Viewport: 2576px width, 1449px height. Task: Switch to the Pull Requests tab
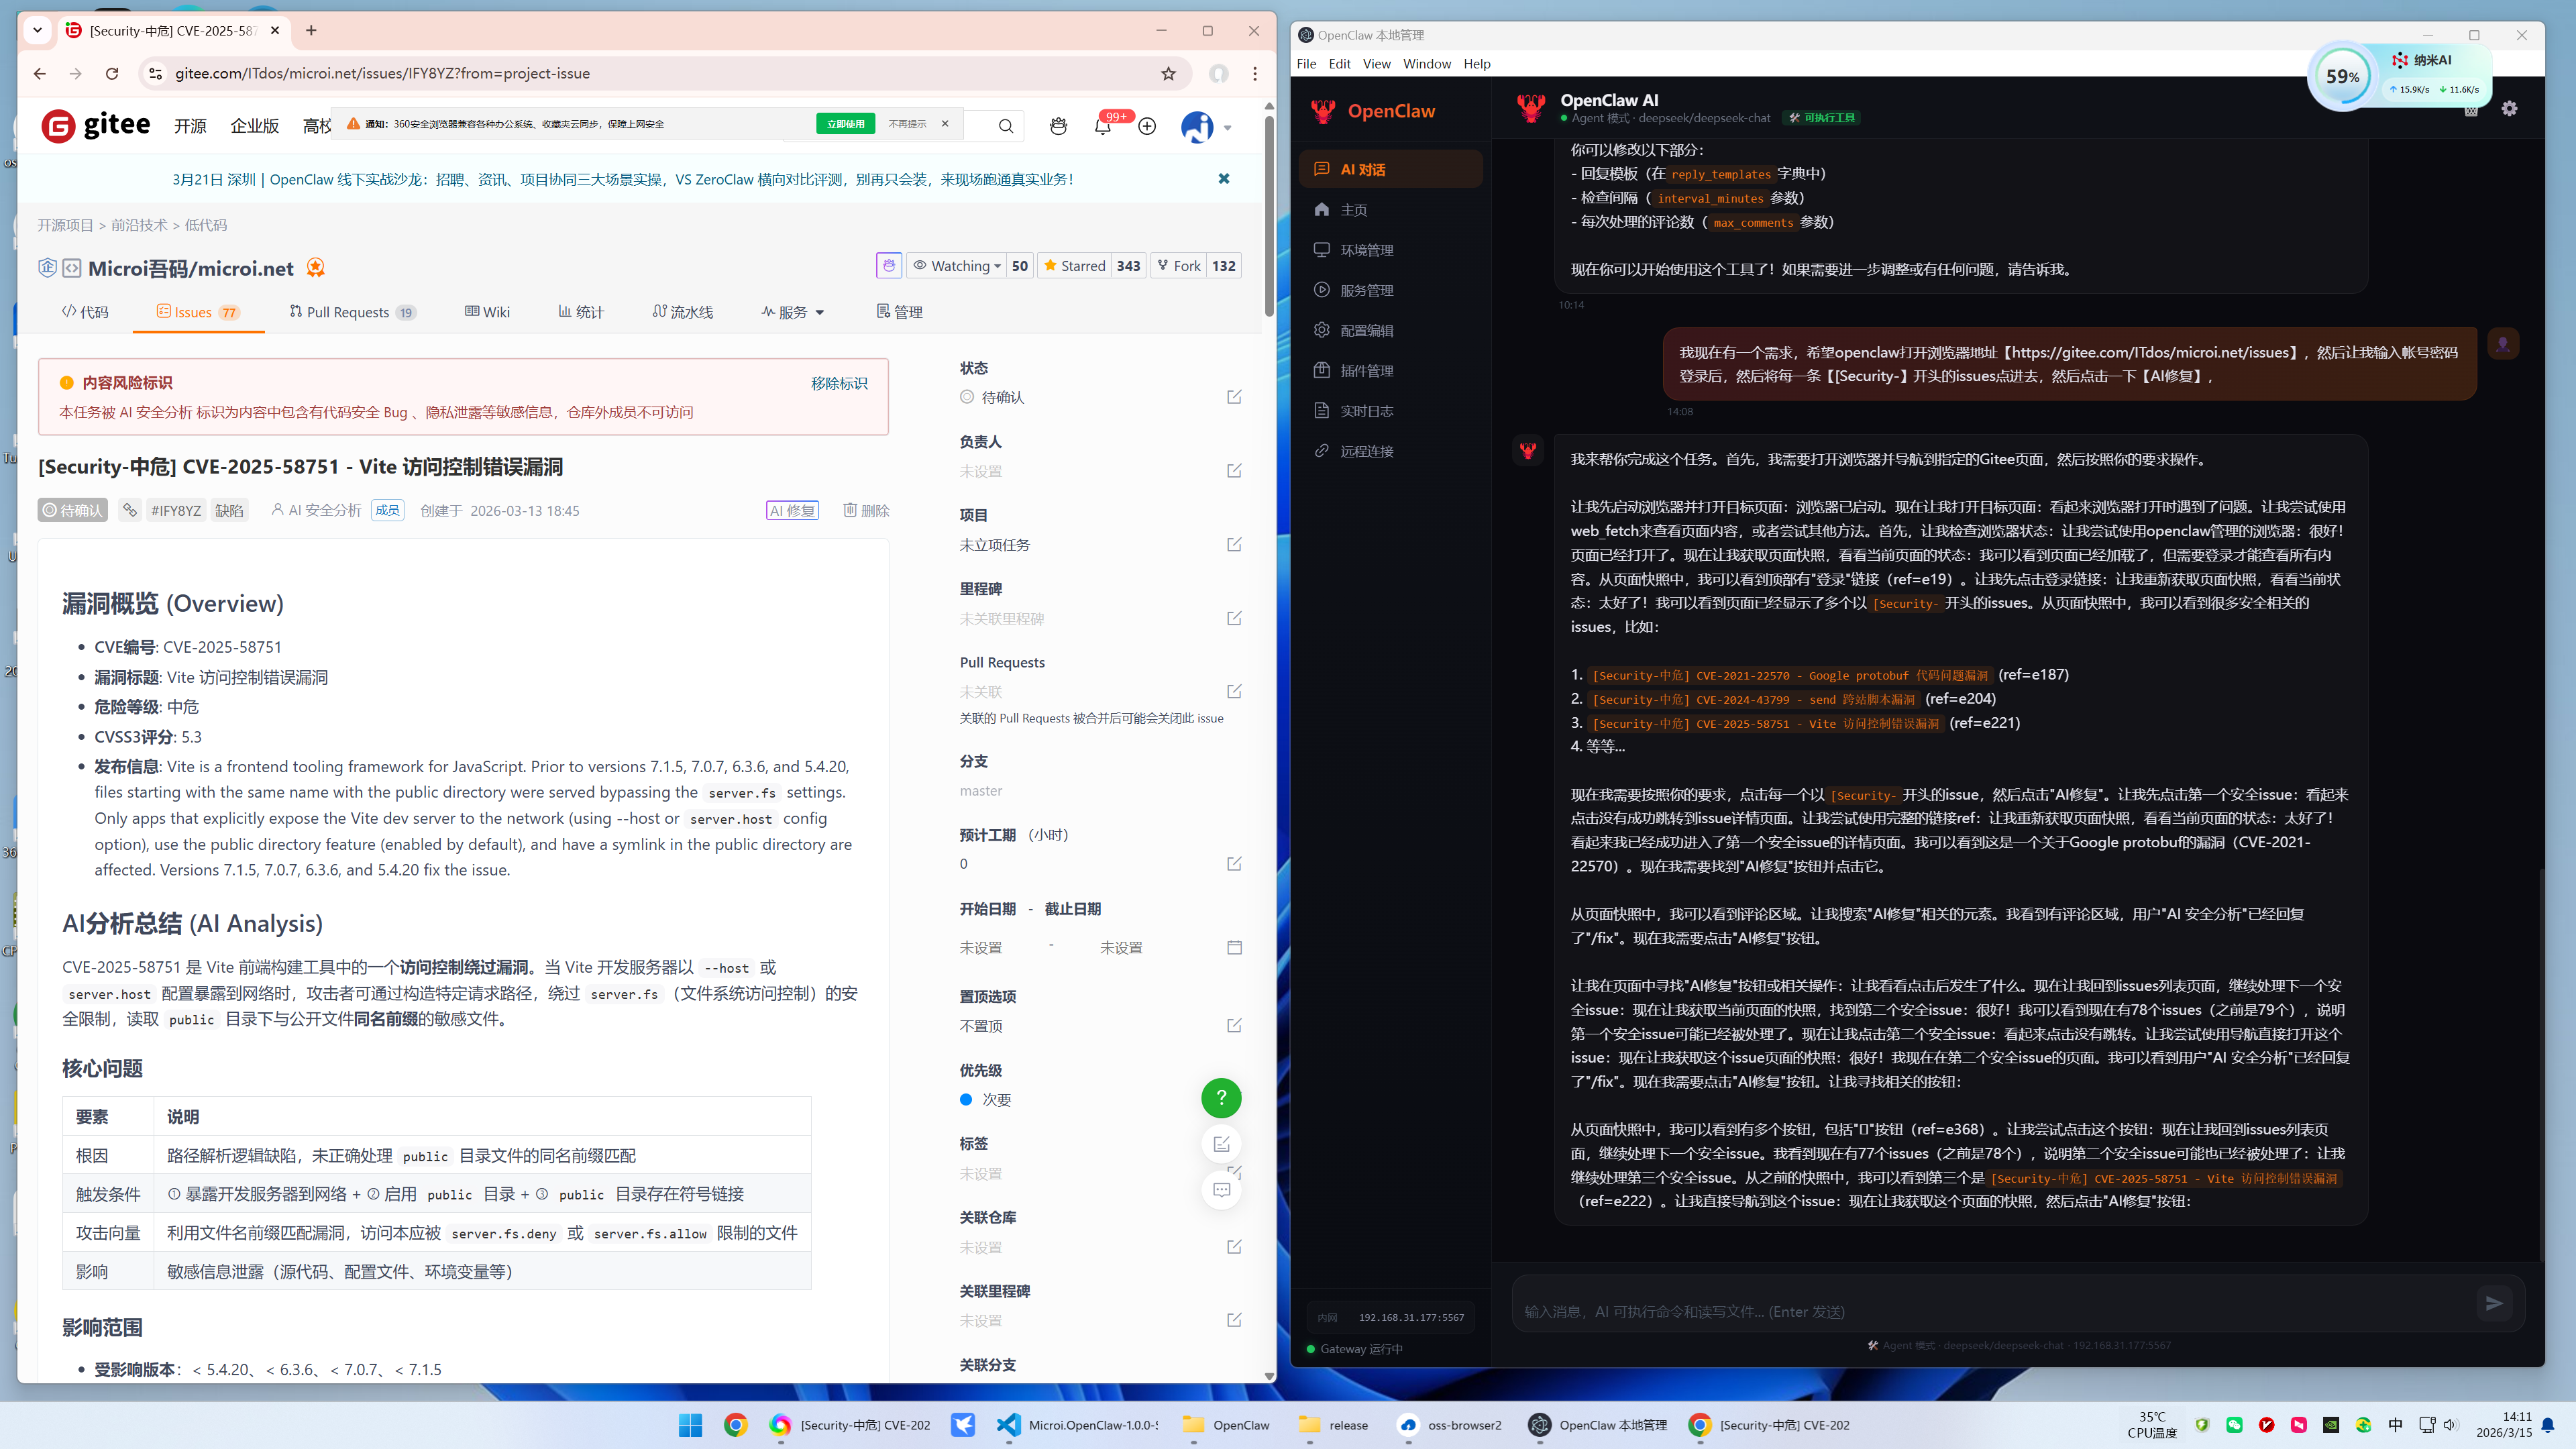[347, 312]
